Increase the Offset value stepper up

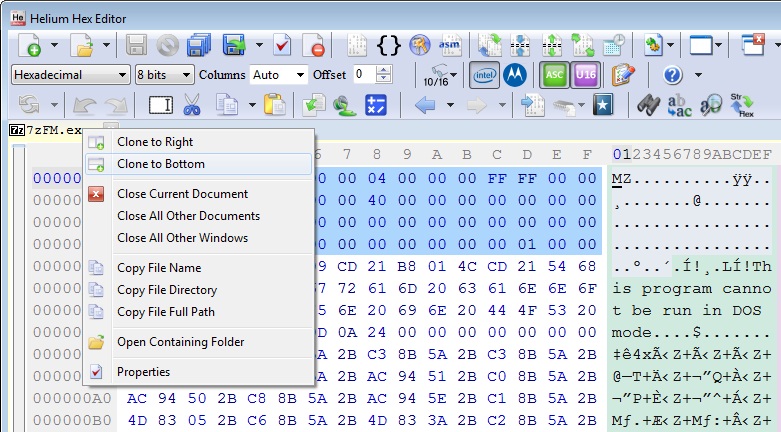(x=384, y=70)
